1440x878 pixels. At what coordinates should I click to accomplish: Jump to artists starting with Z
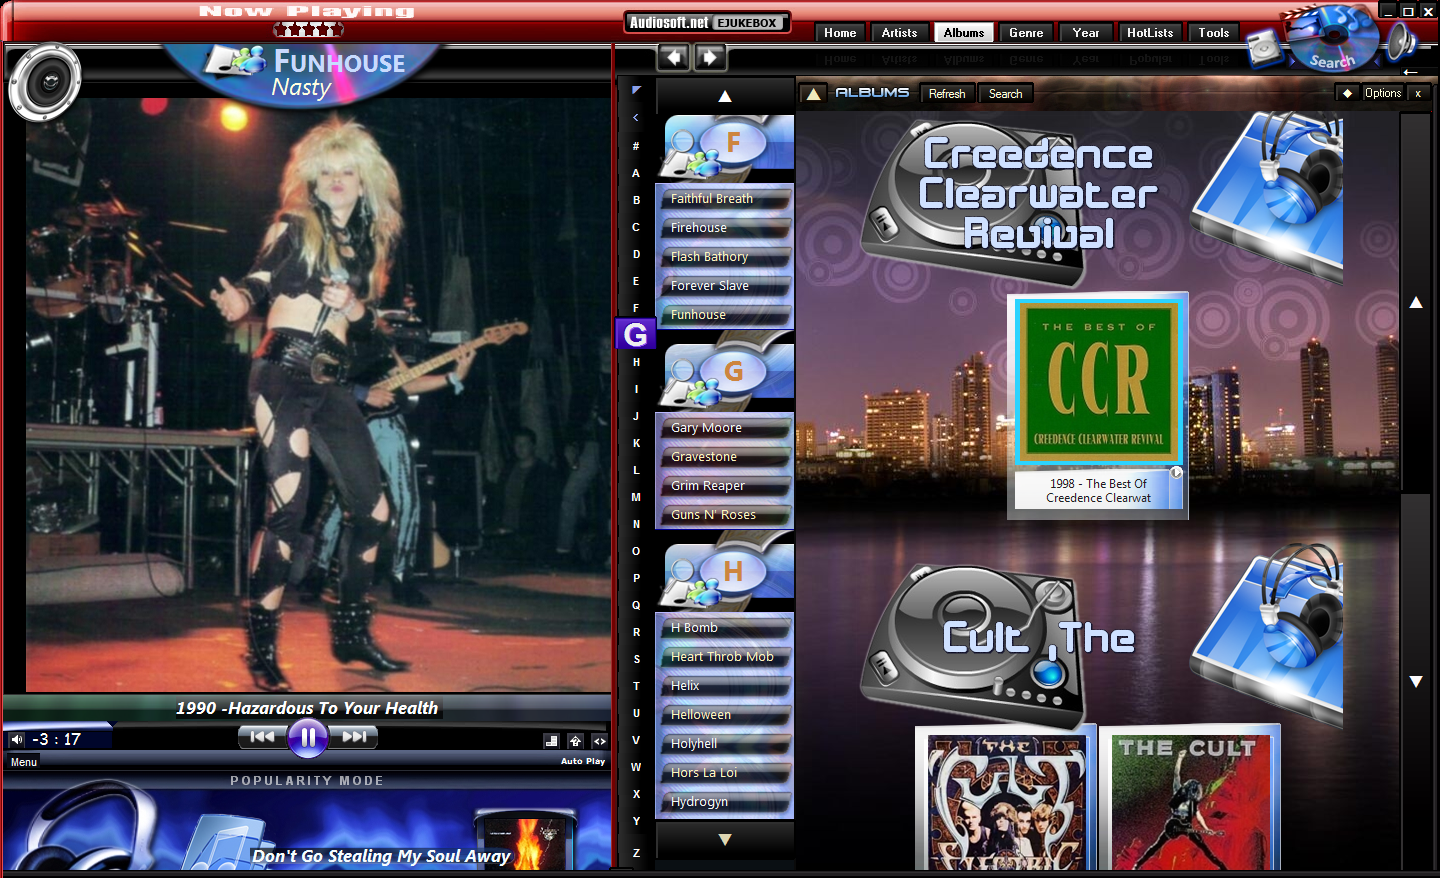coord(636,853)
